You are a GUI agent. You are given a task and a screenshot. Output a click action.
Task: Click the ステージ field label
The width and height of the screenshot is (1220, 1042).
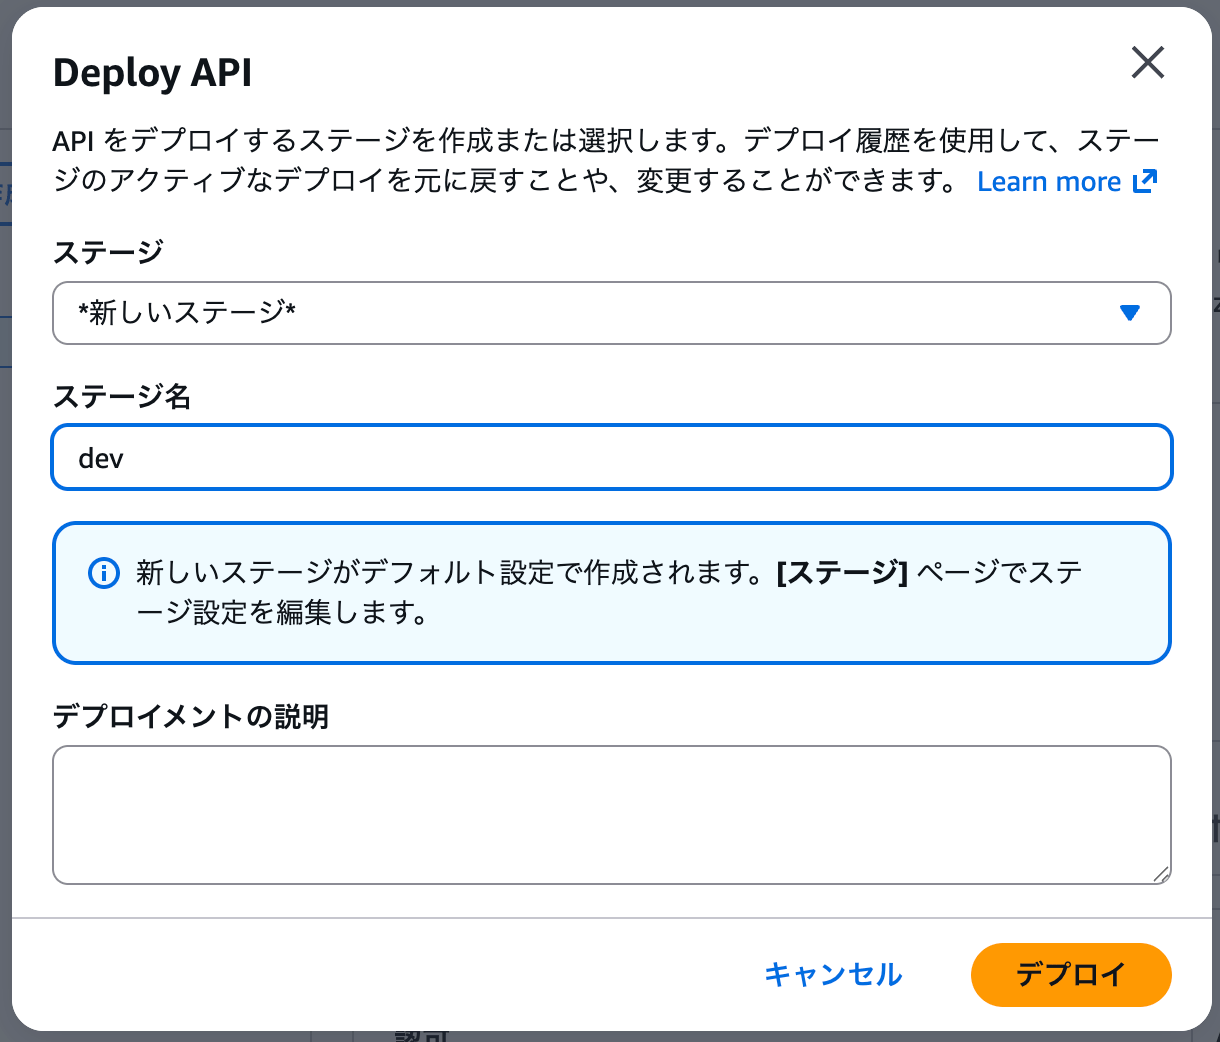pyautogui.click(x=107, y=252)
